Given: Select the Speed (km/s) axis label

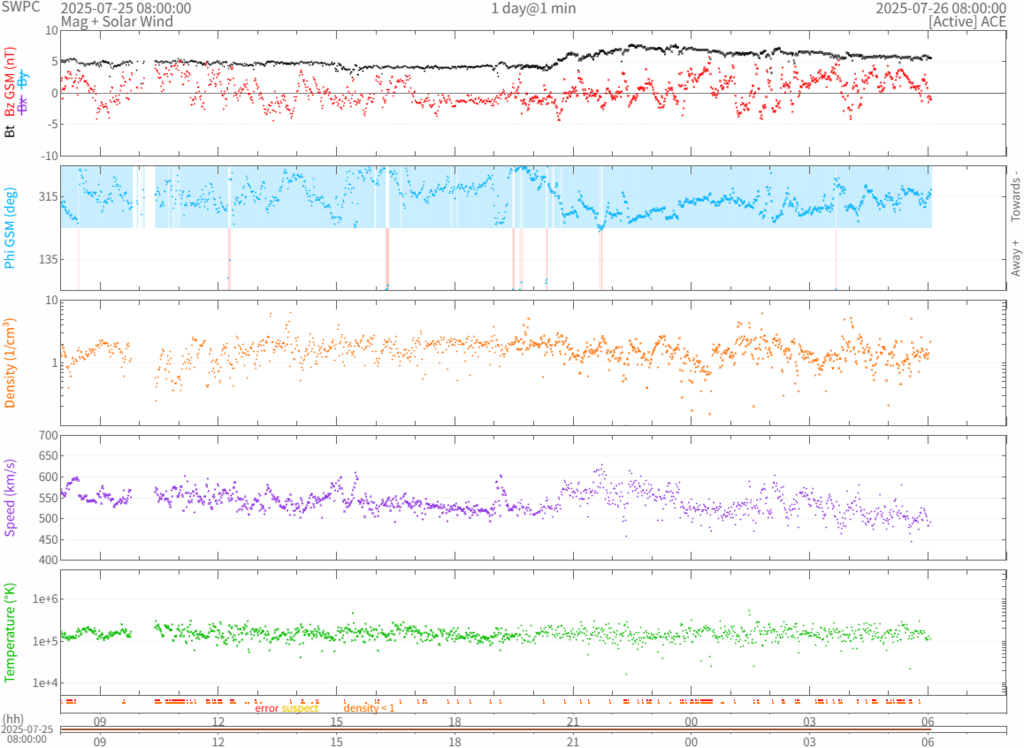Looking at the screenshot, I should (x=11, y=497).
